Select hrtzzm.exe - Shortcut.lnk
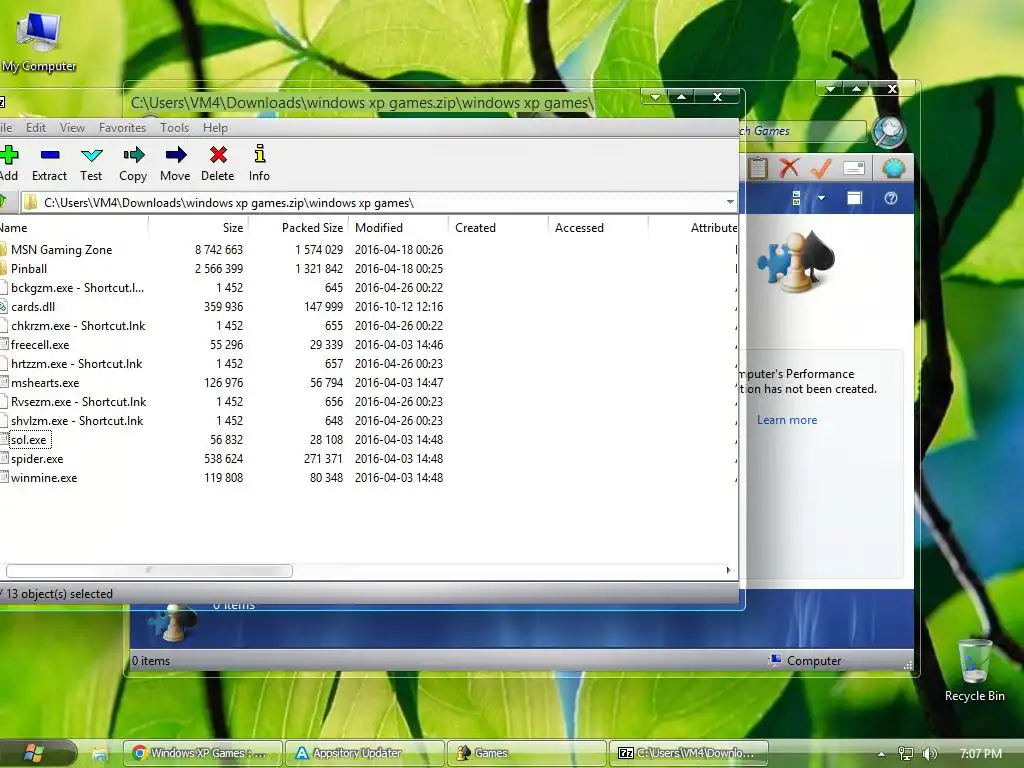The height and width of the screenshot is (768, 1024). (x=76, y=363)
